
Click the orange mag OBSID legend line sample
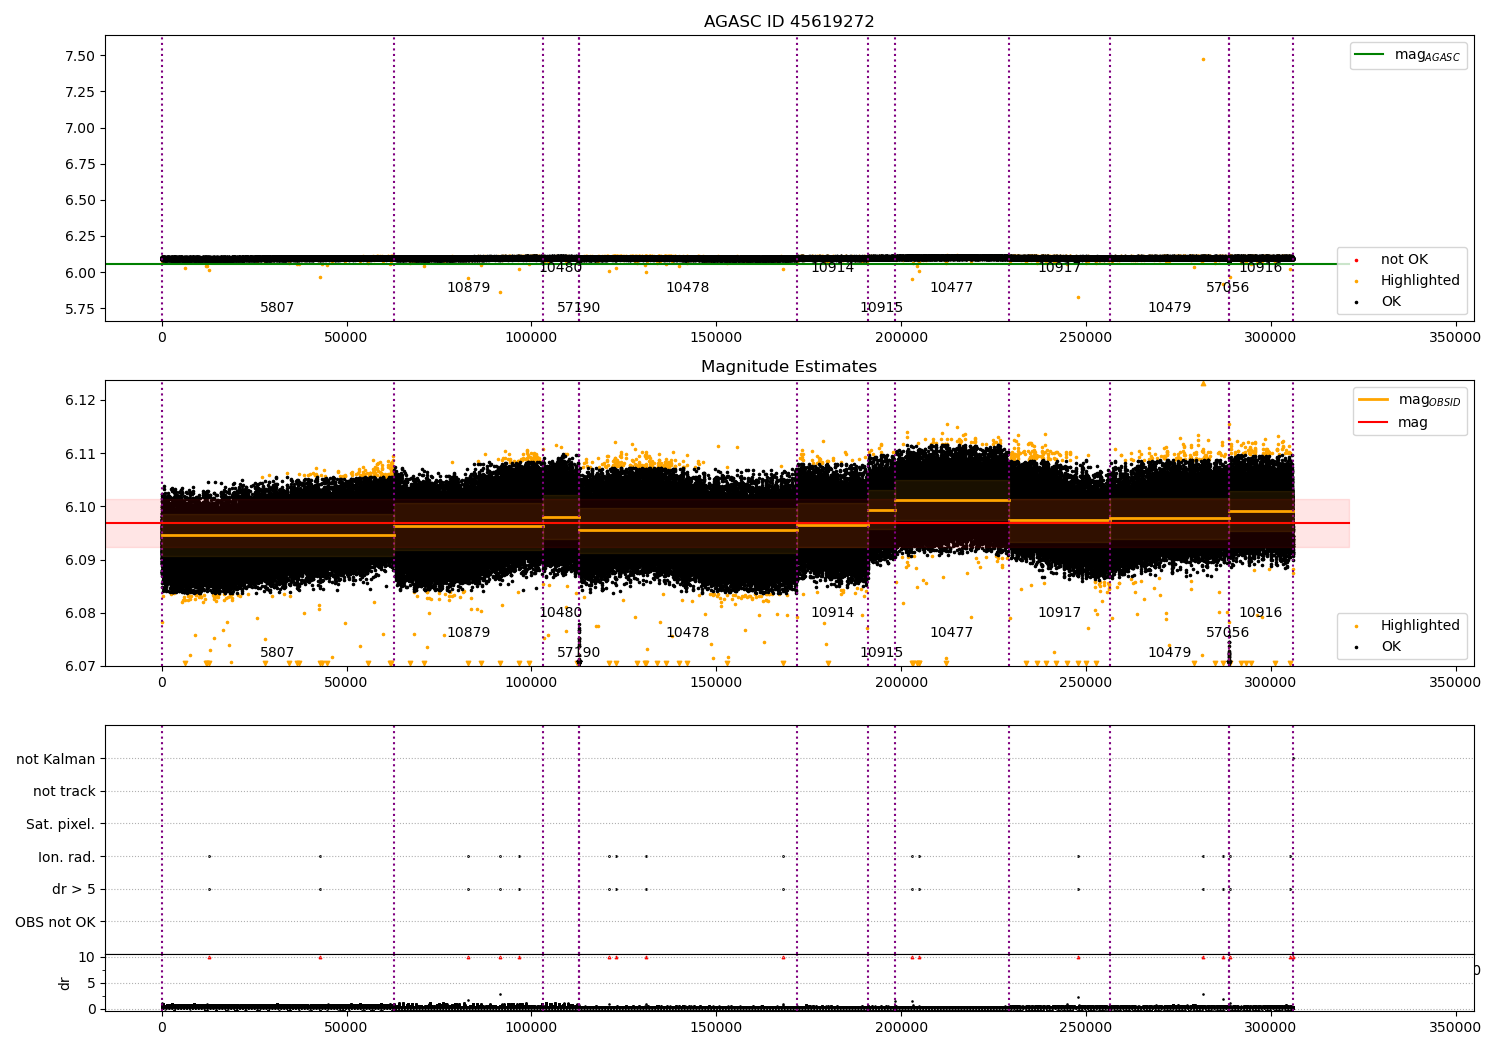tap(1373, 400)
